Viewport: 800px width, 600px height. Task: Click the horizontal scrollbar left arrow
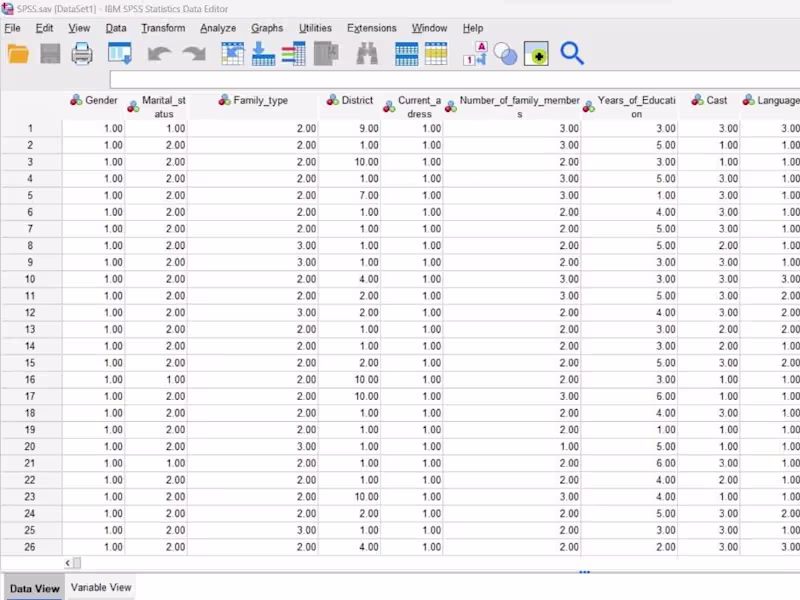[68, 563]
